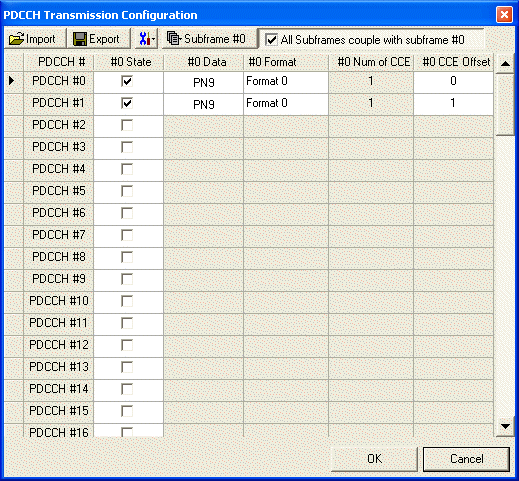Enable the PDCCH #9 state checkbox
Screen dimensions: 519x481
coord(127,279)
